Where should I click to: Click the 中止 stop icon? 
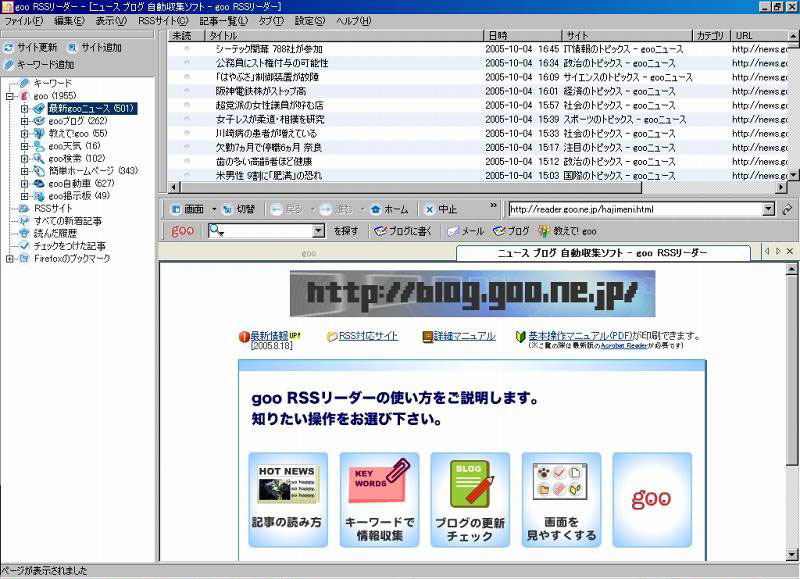tap(430, 209)
